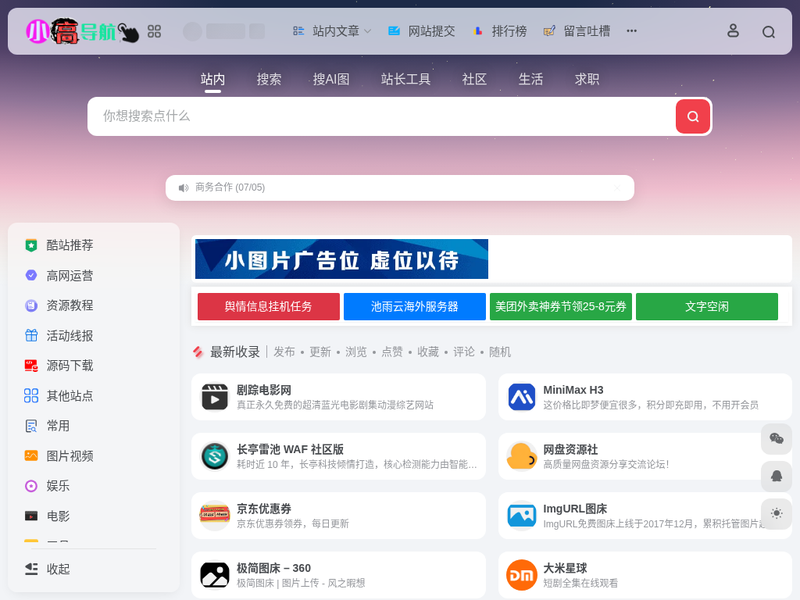Click the 文字空闲 green button
The width and height of the screenshot is (800, 600).
pos(707,307)
